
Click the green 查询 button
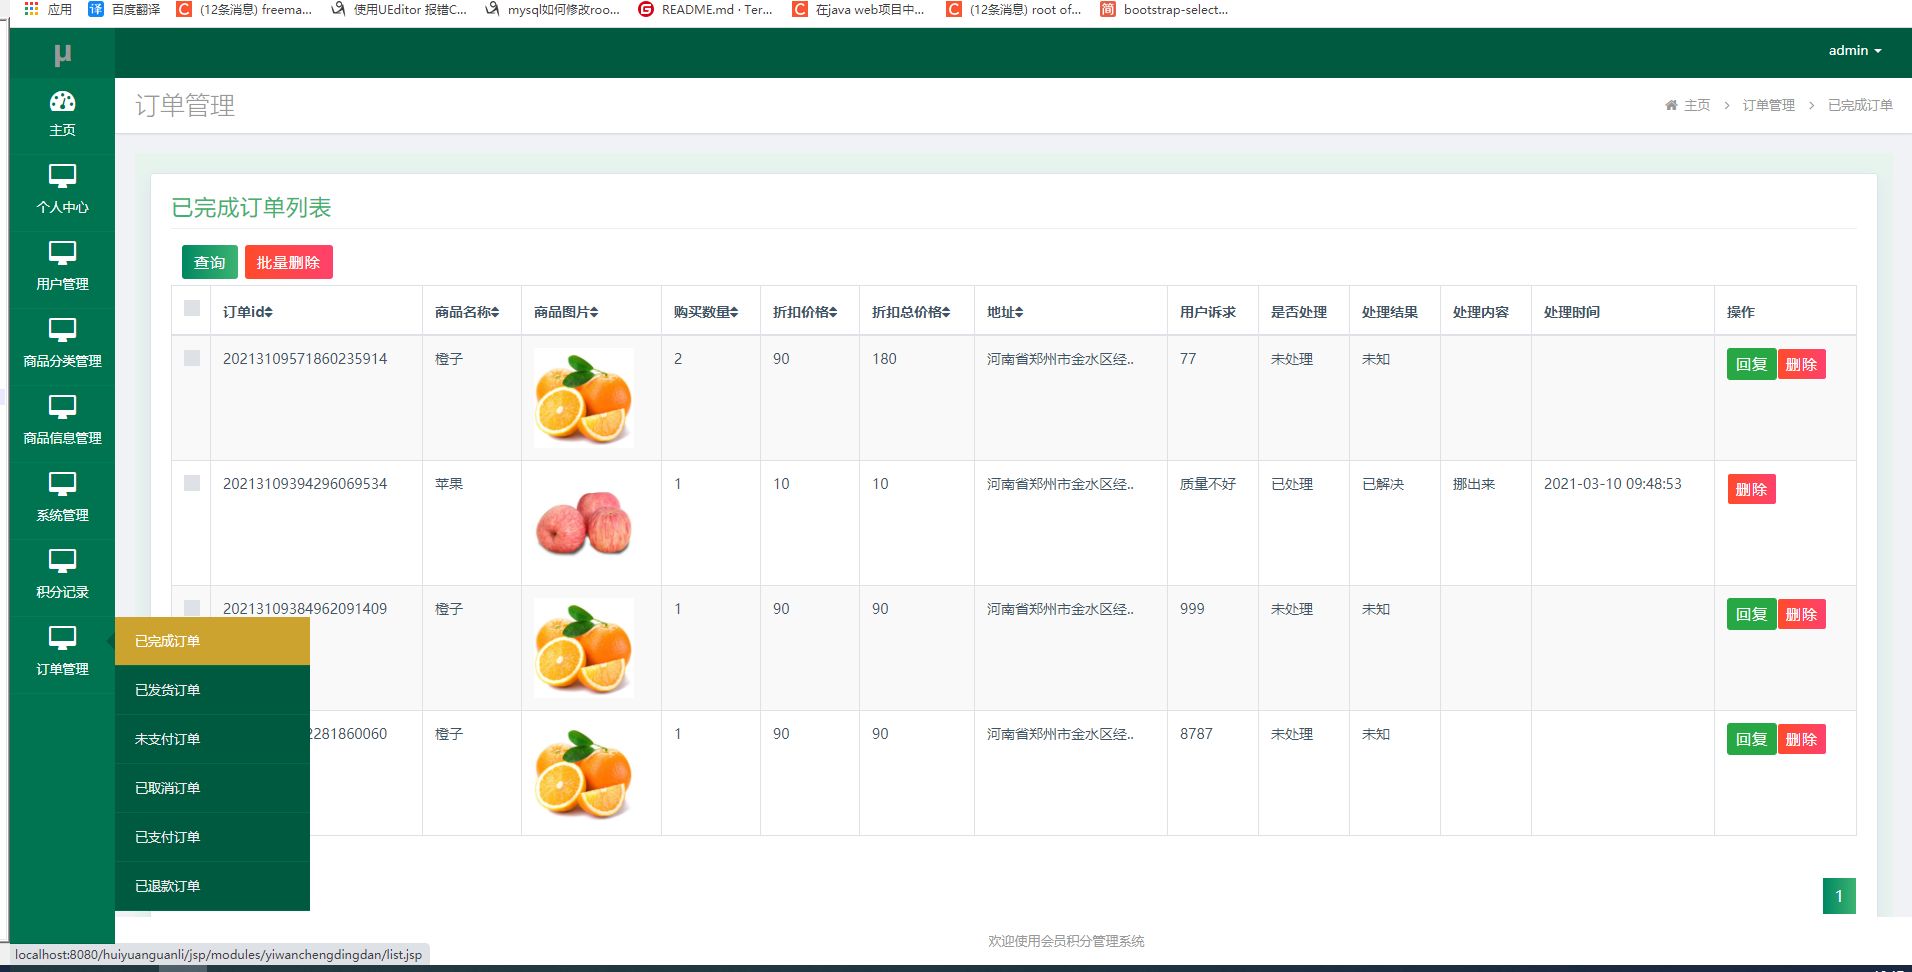[x=210, y=262]
